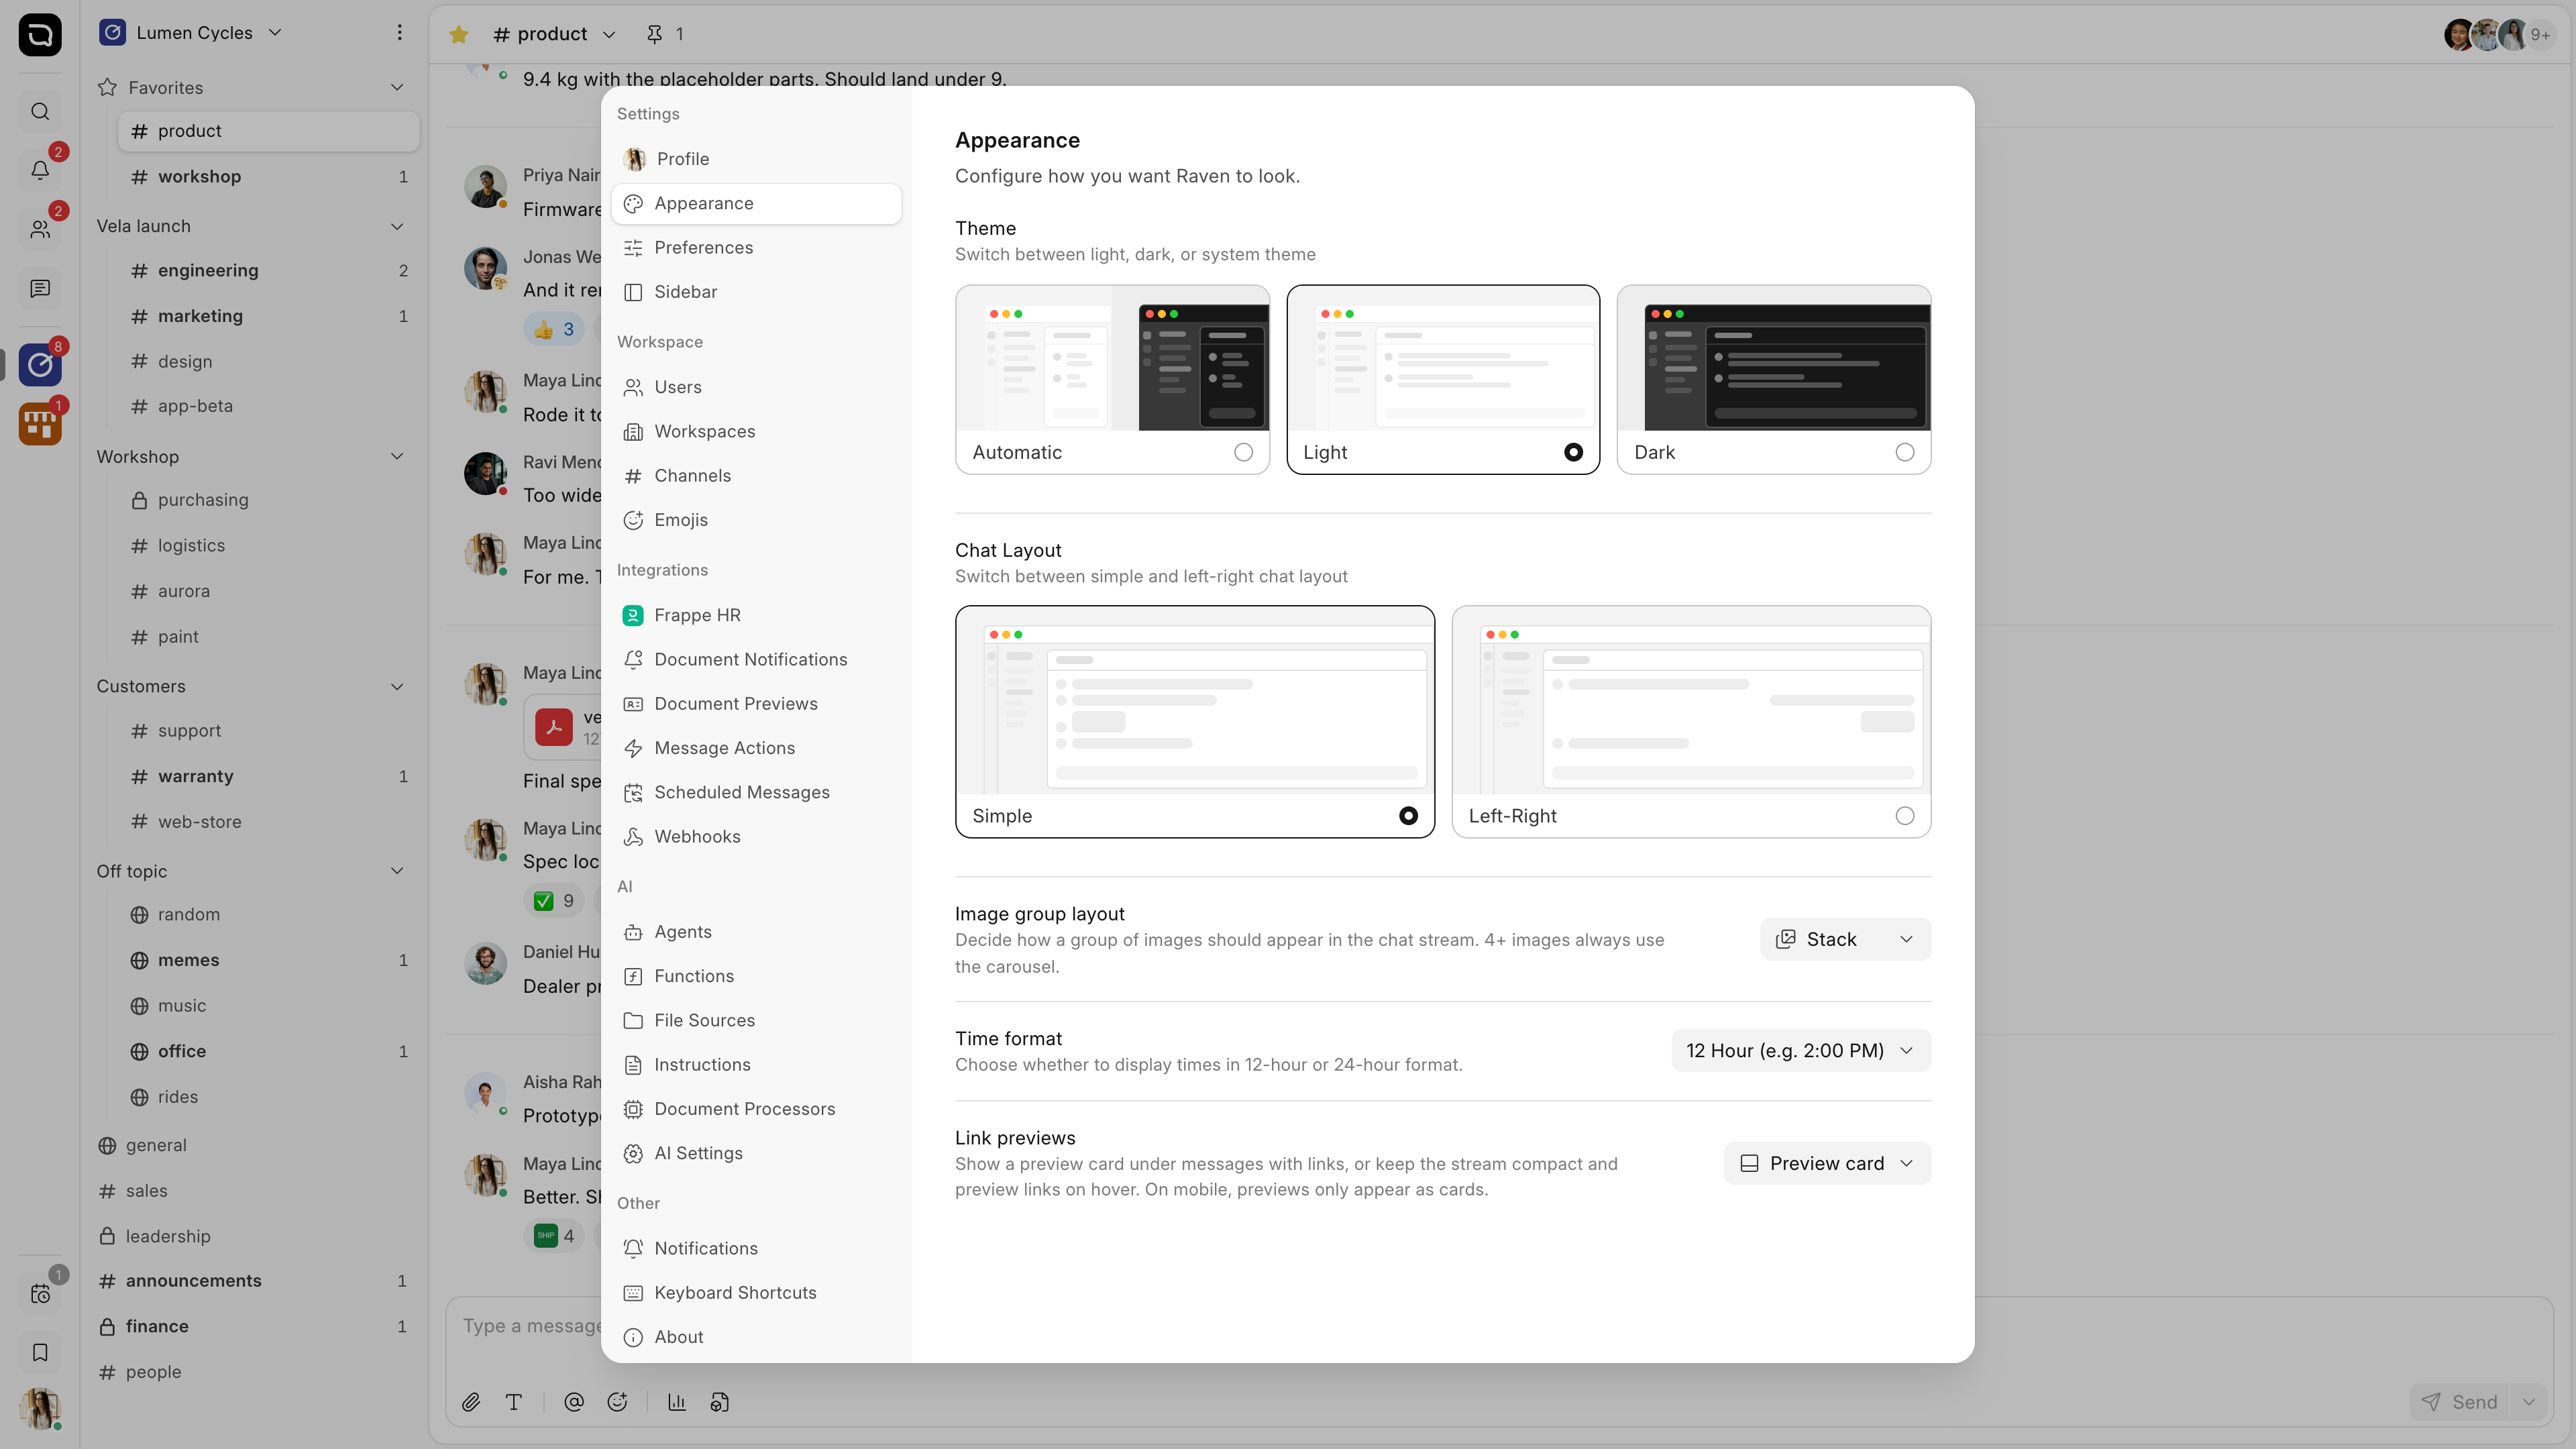Open the Image group layout Stack dropdown

tap(1845, 939)
